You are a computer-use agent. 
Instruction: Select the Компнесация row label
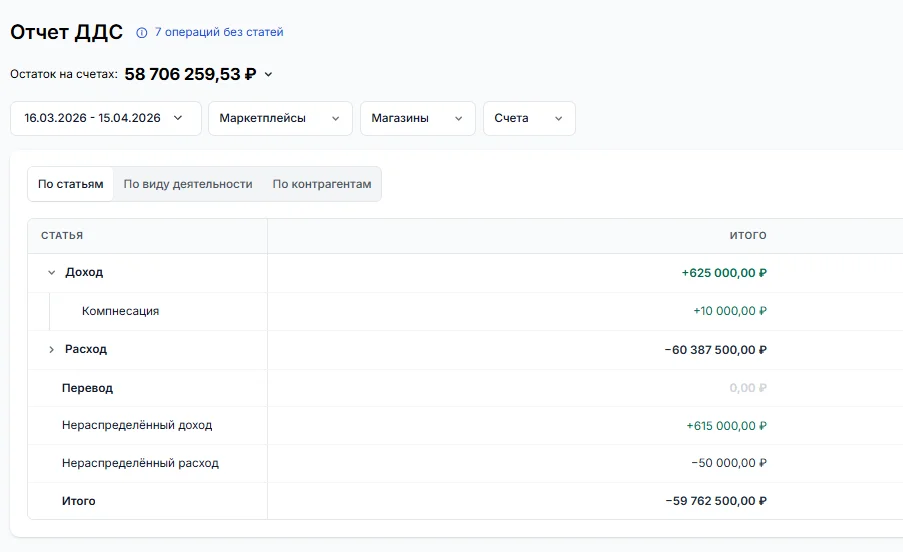(x=120, y=311)
